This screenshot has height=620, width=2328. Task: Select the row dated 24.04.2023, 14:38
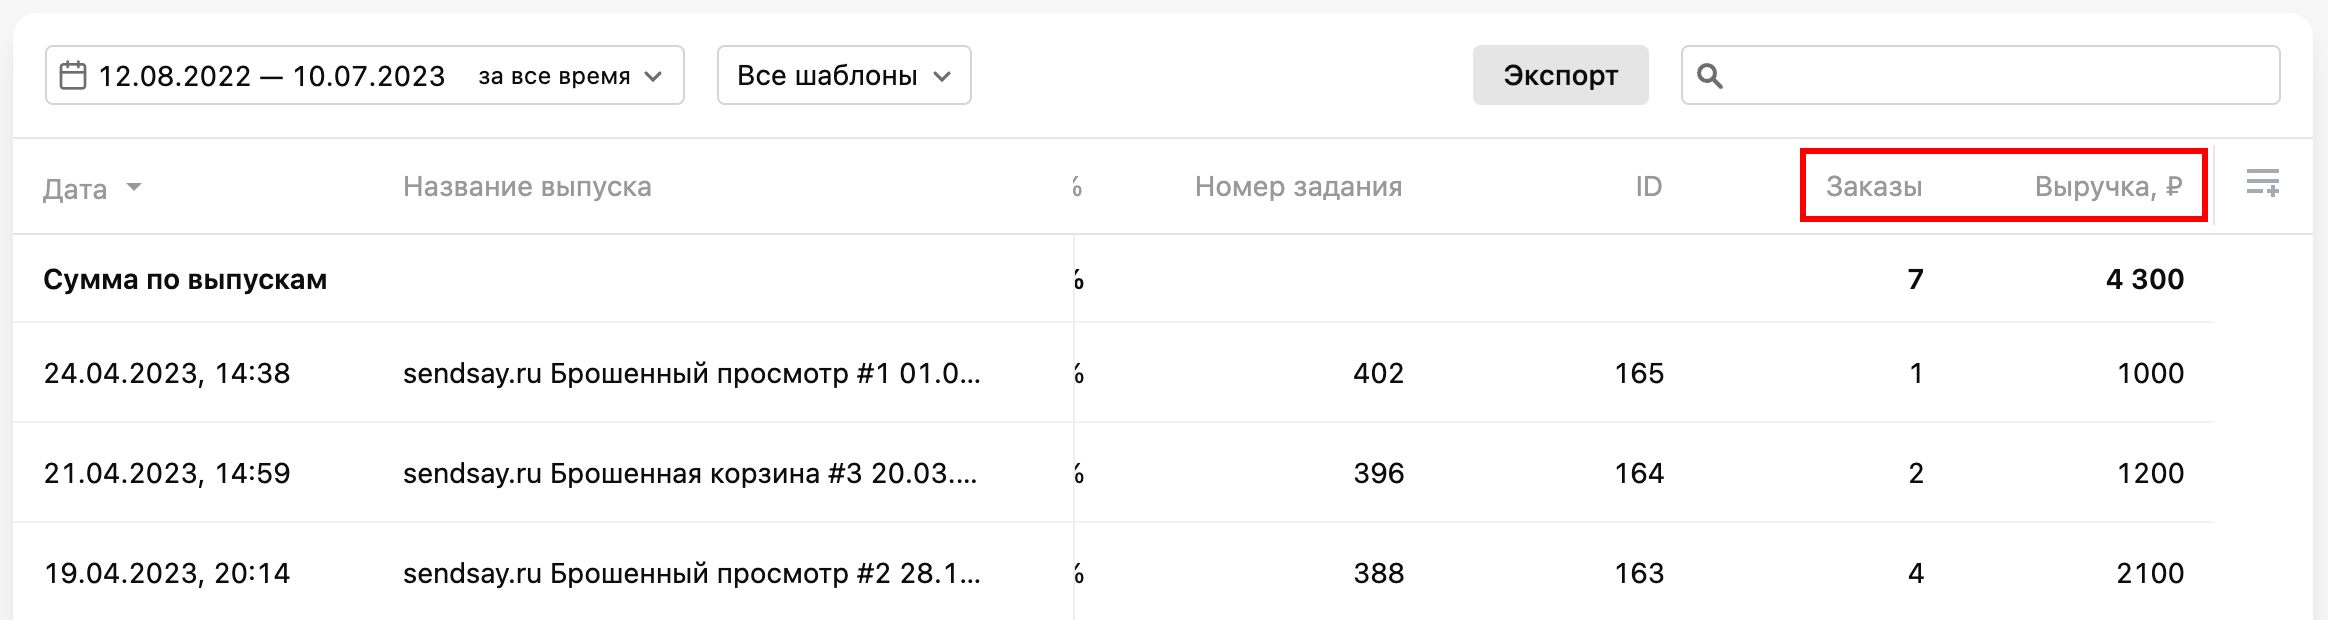(x=167, y=374)
